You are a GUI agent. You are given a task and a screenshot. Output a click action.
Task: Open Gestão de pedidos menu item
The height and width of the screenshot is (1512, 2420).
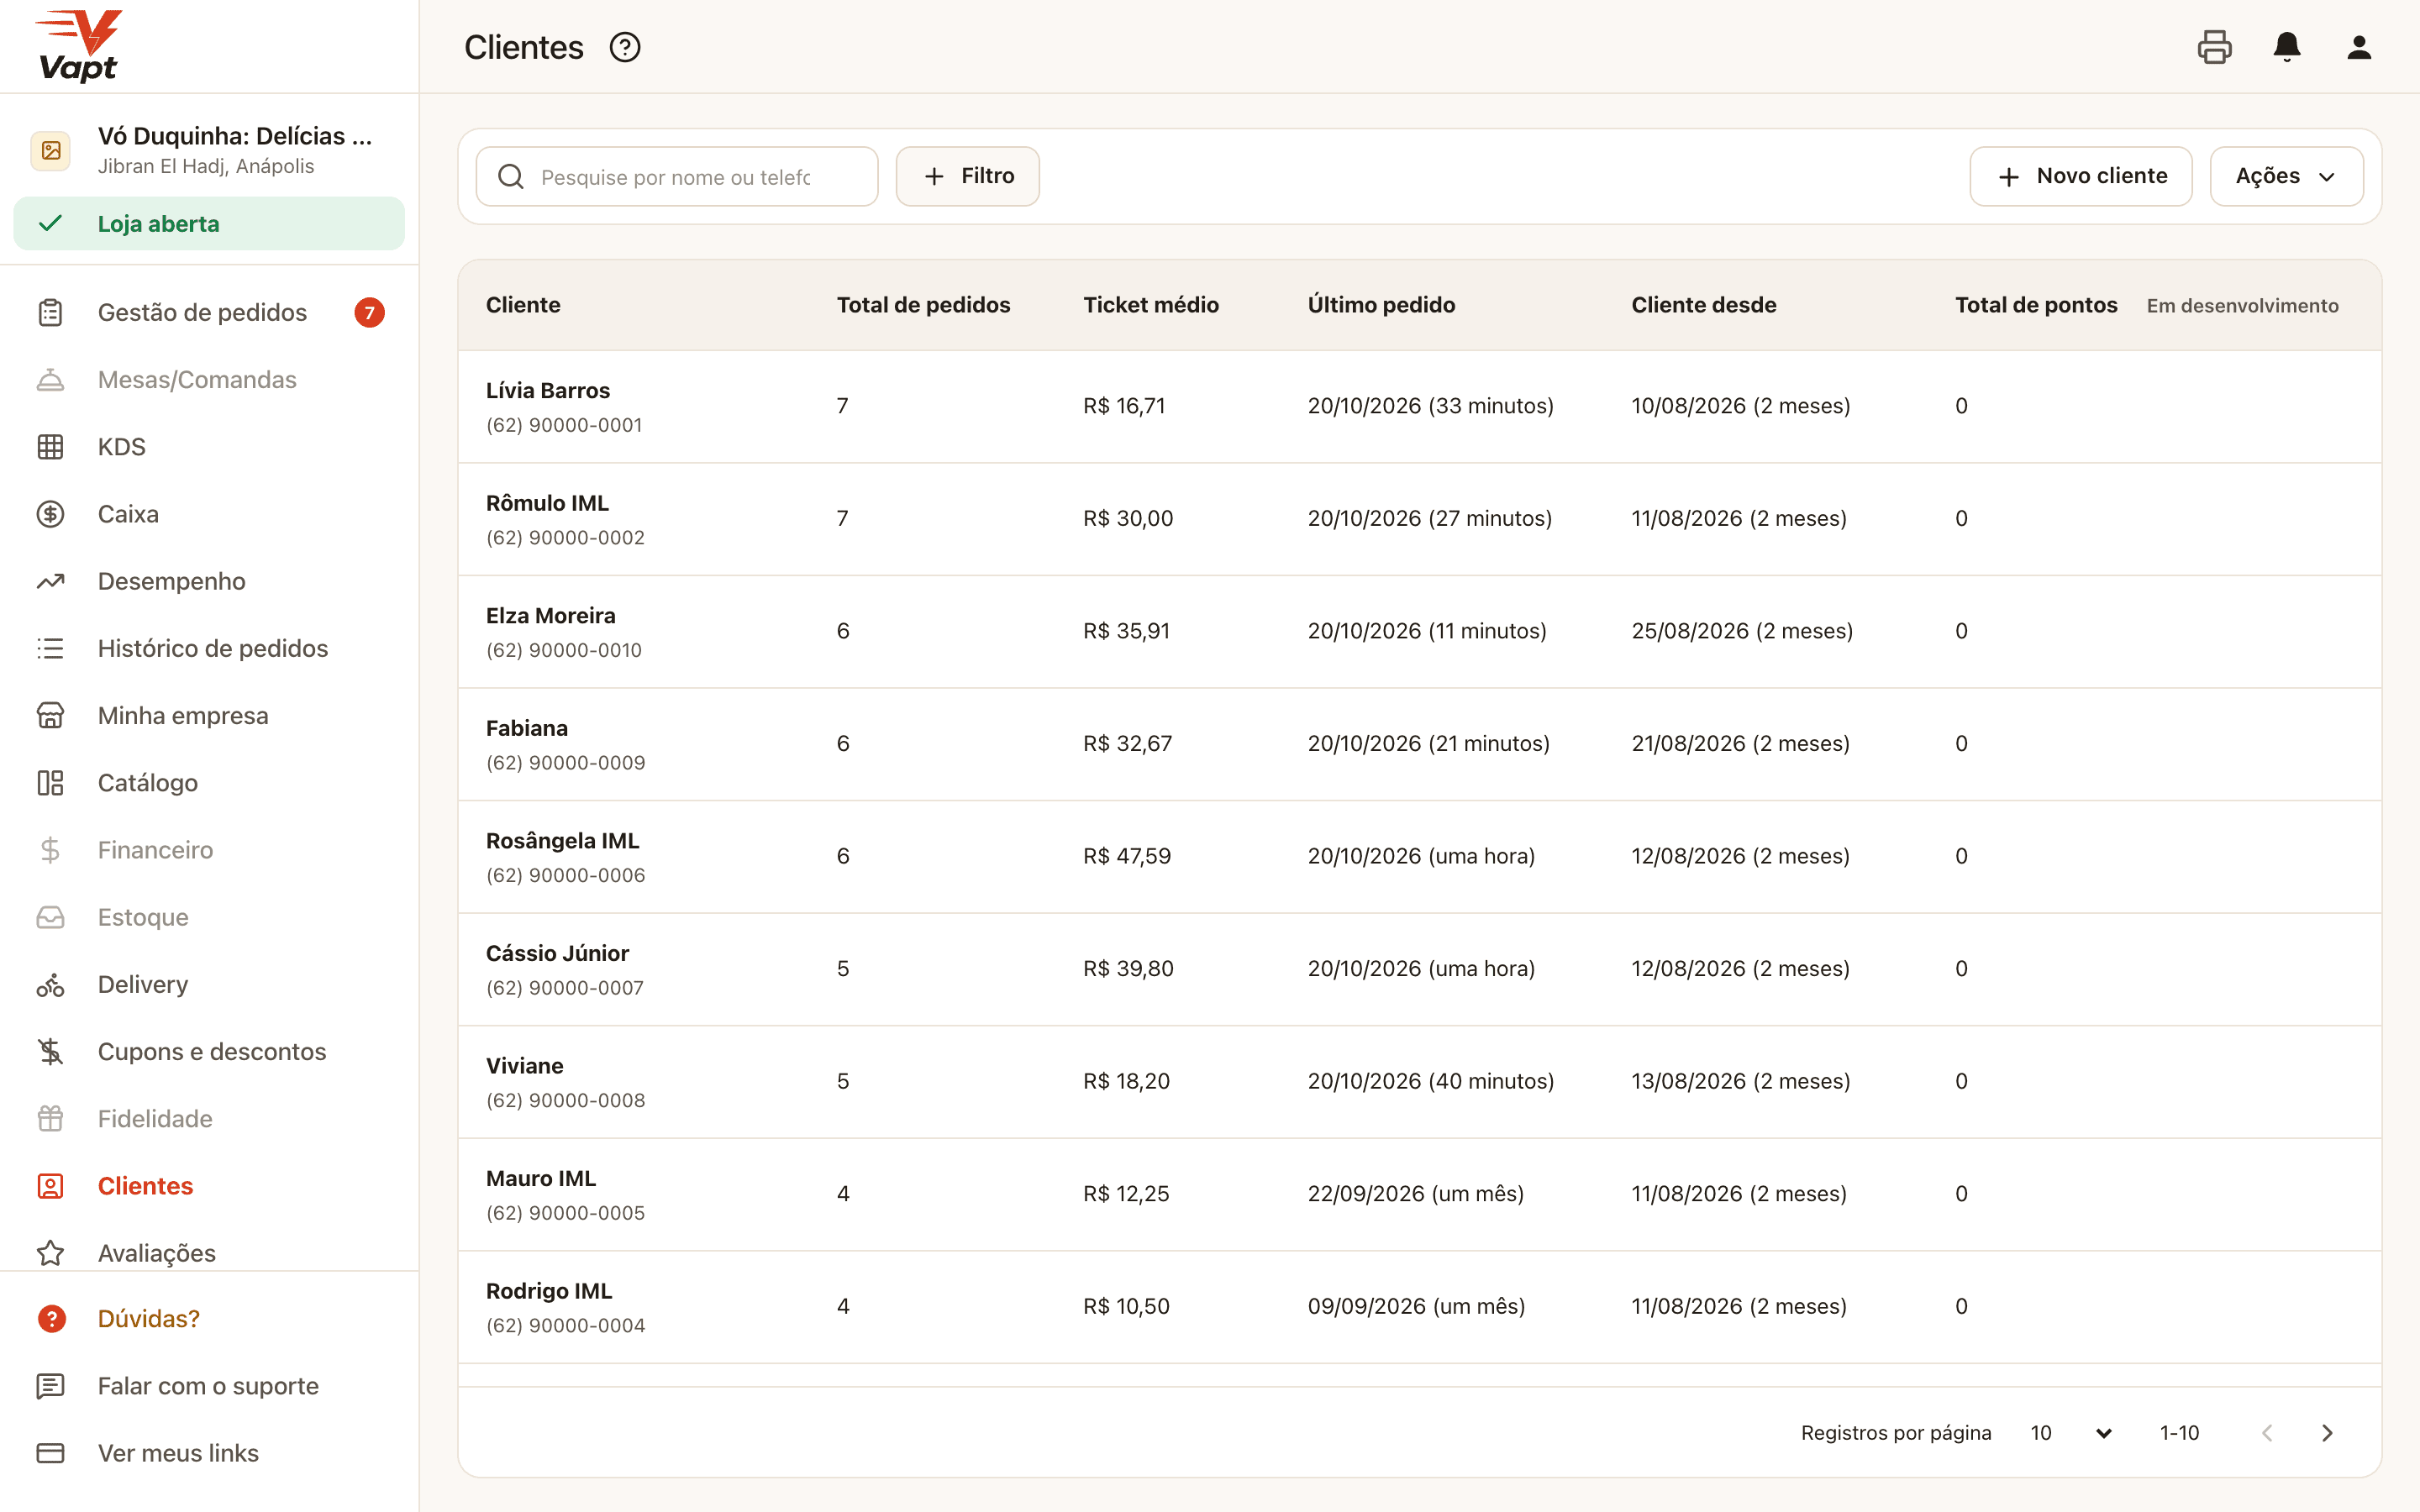[209, 313]
